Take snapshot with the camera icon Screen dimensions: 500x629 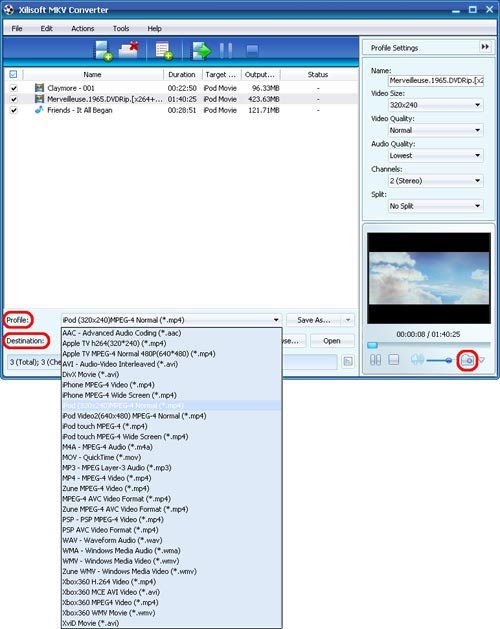pyautogui.click(x=467, y=360)
